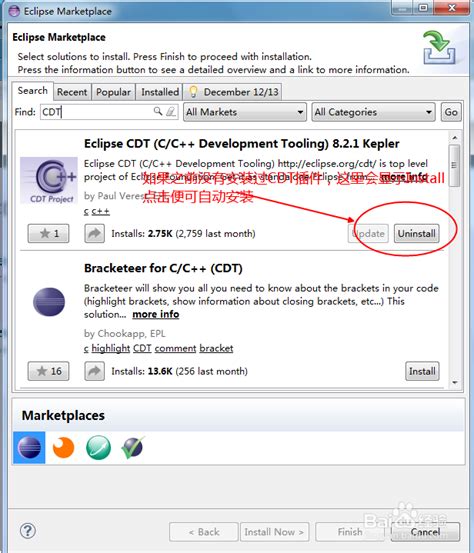Favorite Bracketeer with the 16 star button
The width and height of the screenshot is (474, 553).
coord(49,371)
